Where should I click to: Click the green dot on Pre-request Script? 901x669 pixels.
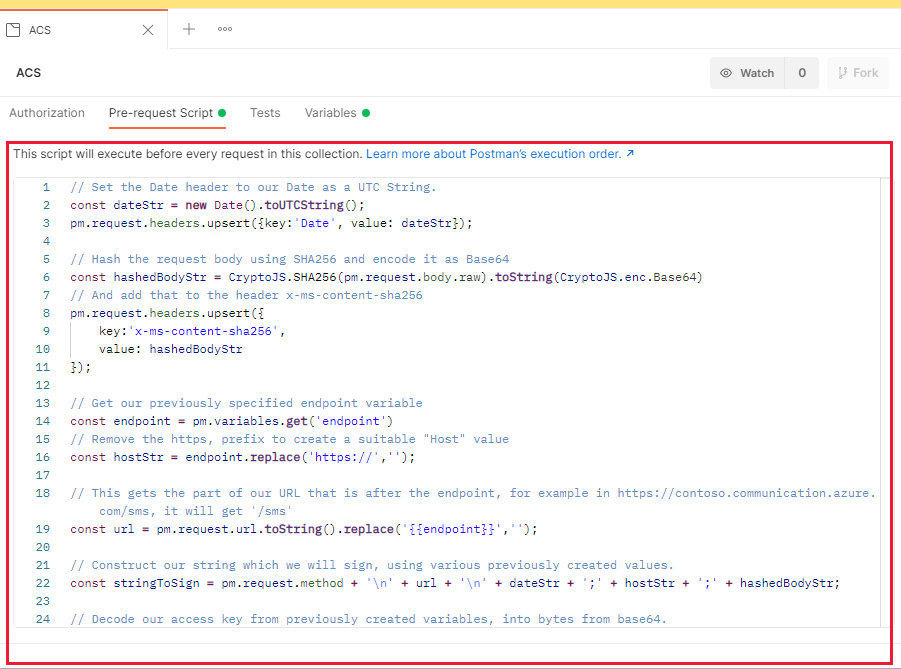[220, 111]
